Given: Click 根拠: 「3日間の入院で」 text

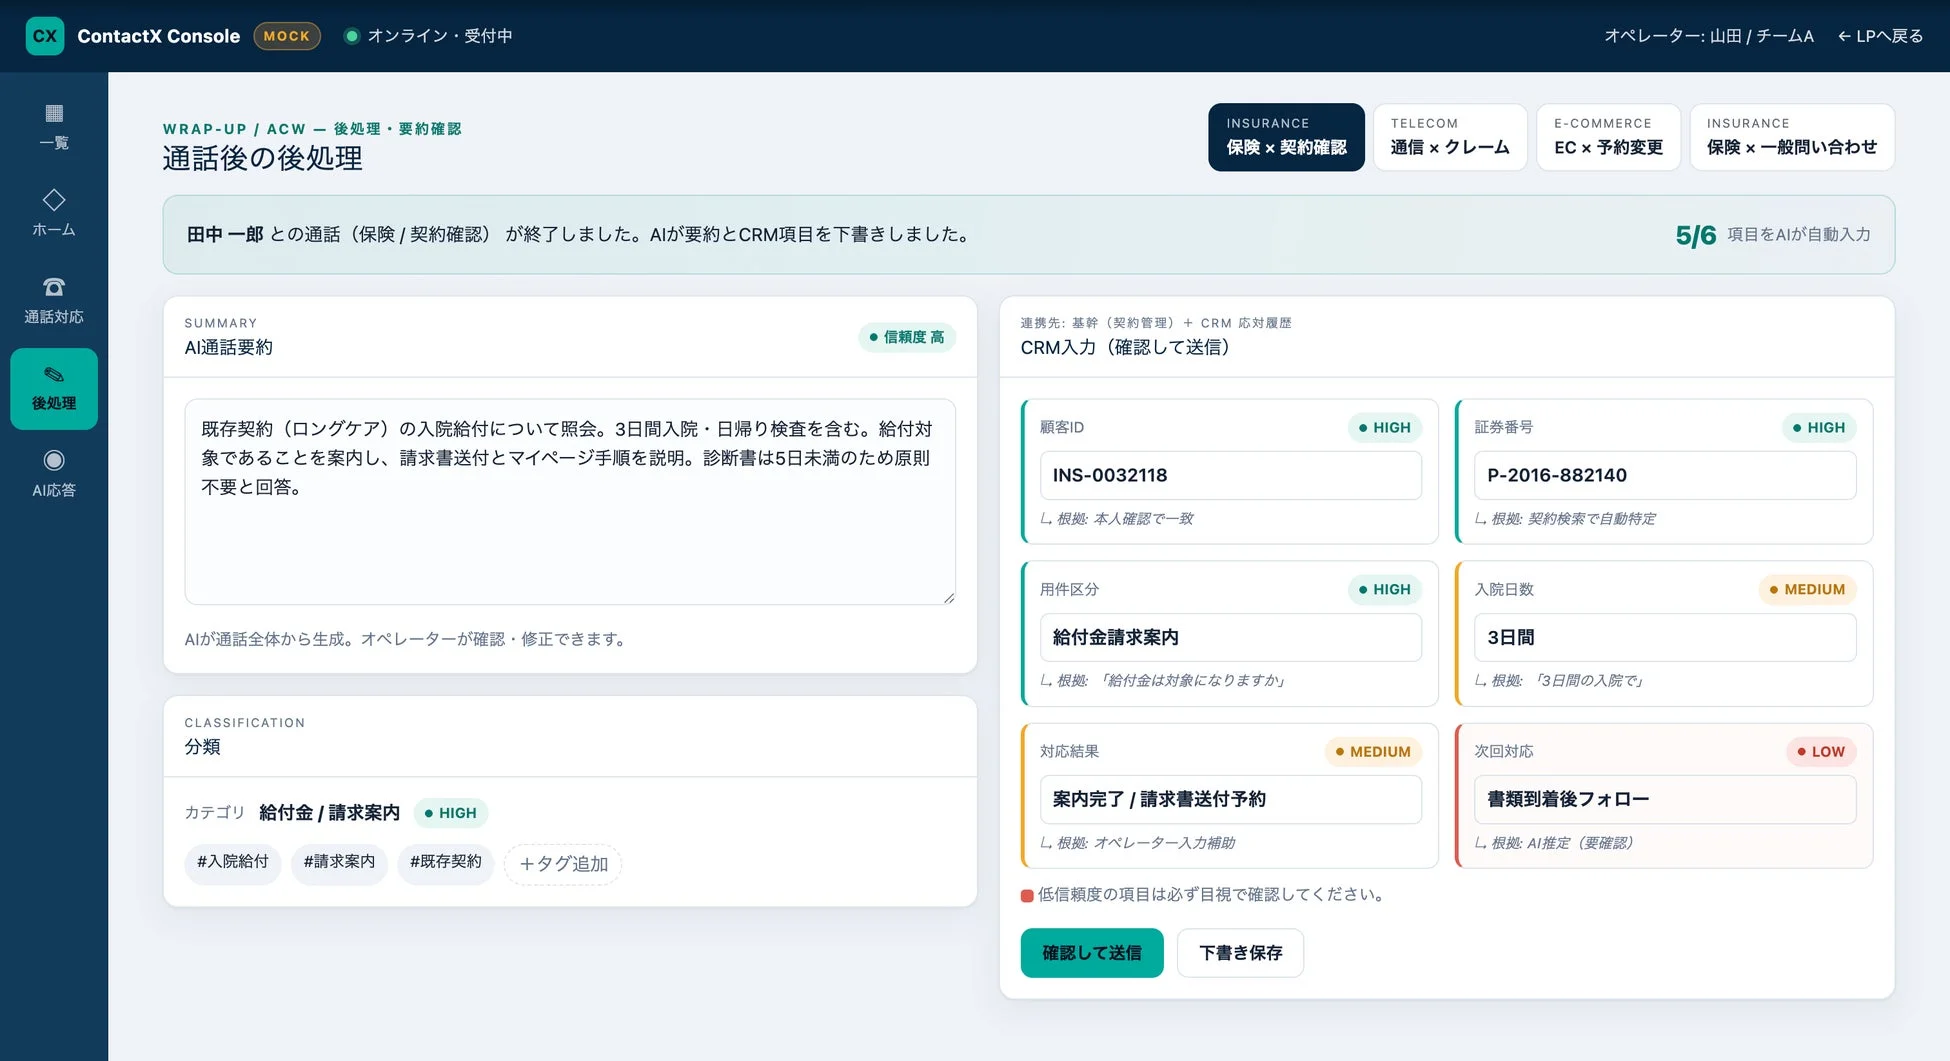Looking at the screenshot, I should click(1568, 680).
